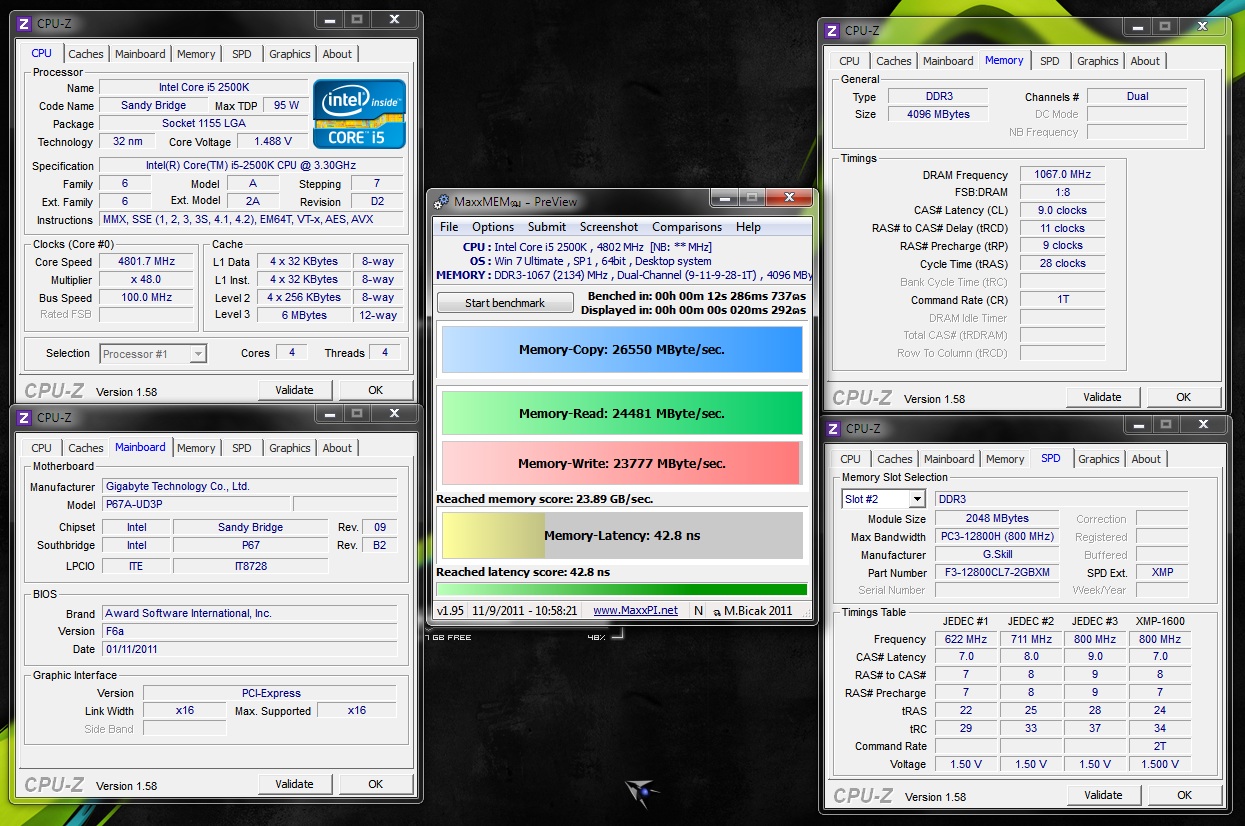Click the red Memory-Write result bar
1245x826 pixels.
point(622,463)
